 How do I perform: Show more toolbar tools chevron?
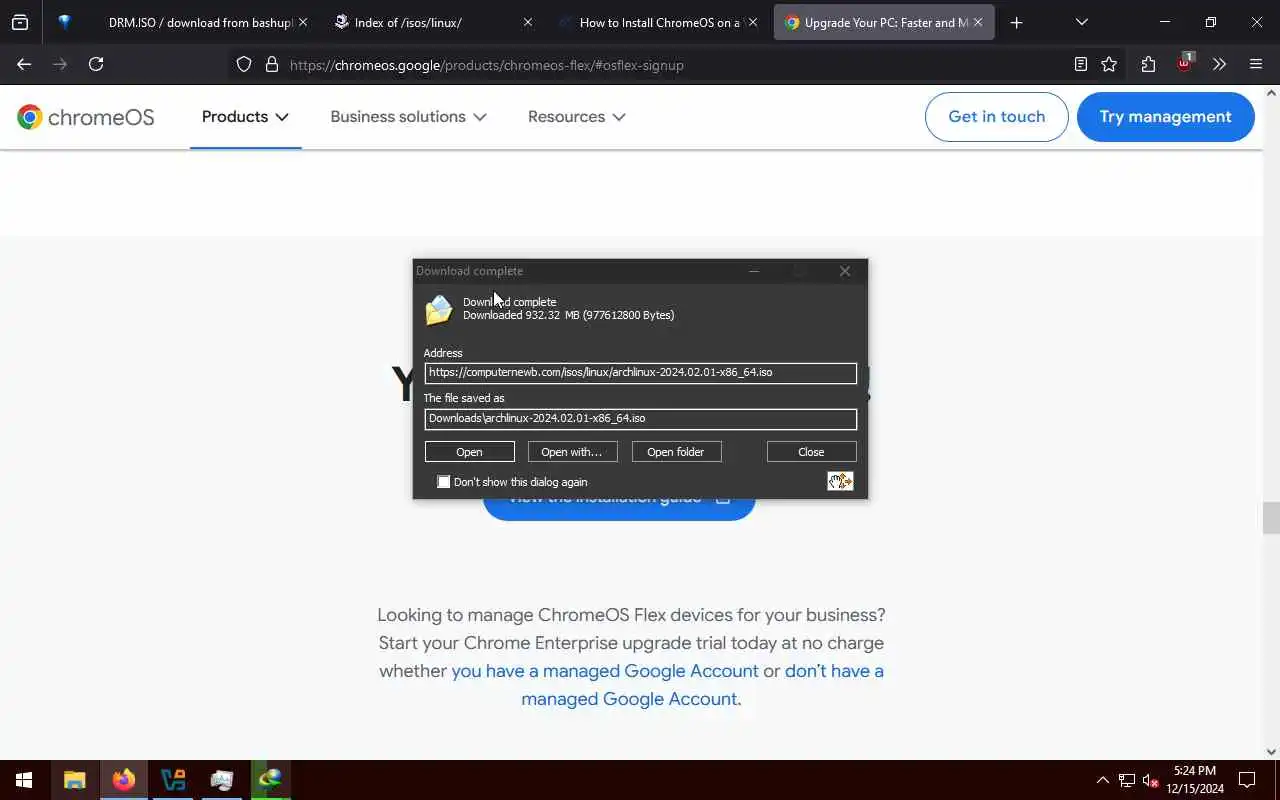pos(1219,64)
